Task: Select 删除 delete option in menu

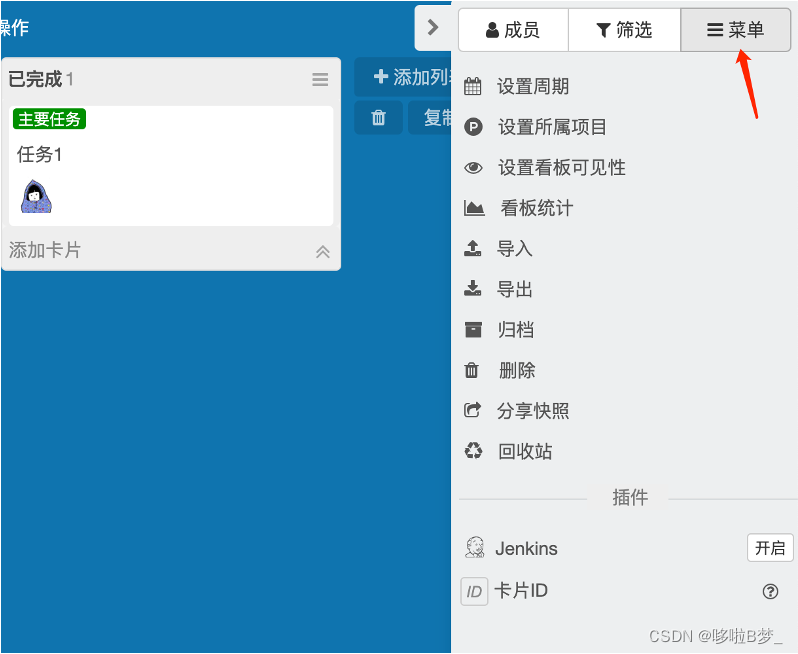Action: point(517,371)
